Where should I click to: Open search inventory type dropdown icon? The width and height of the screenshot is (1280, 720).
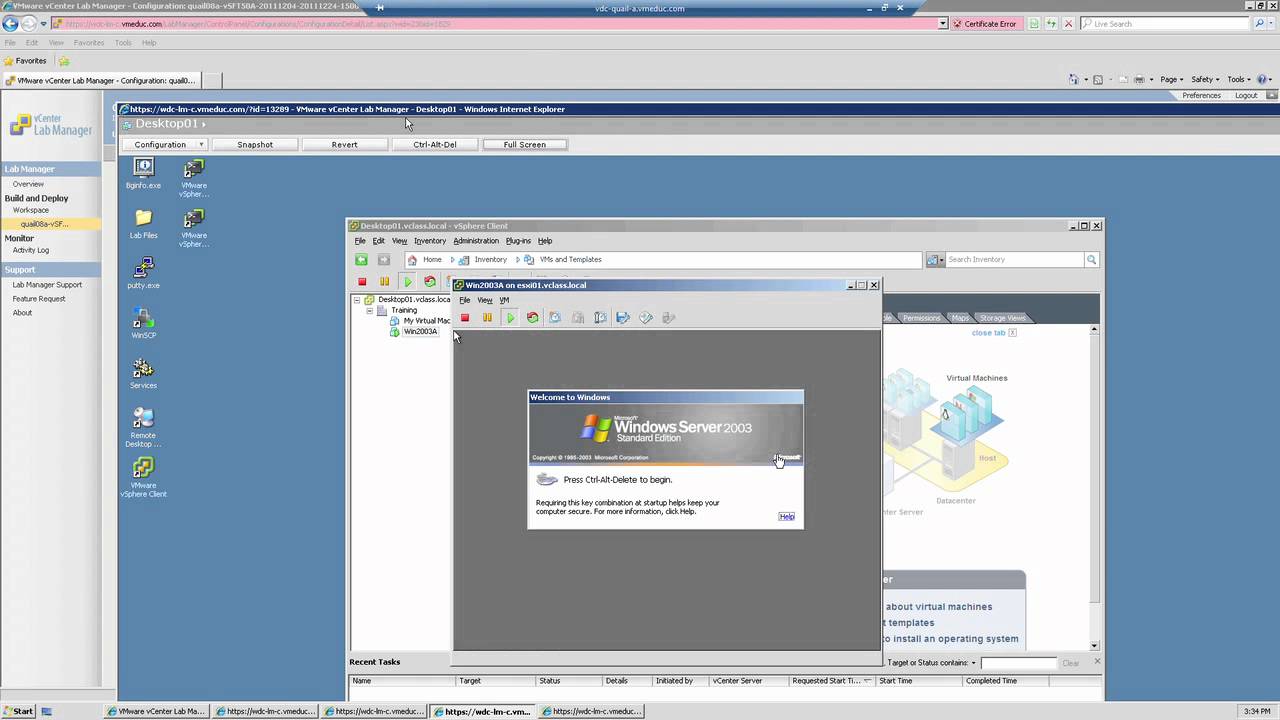coord(935,260)
